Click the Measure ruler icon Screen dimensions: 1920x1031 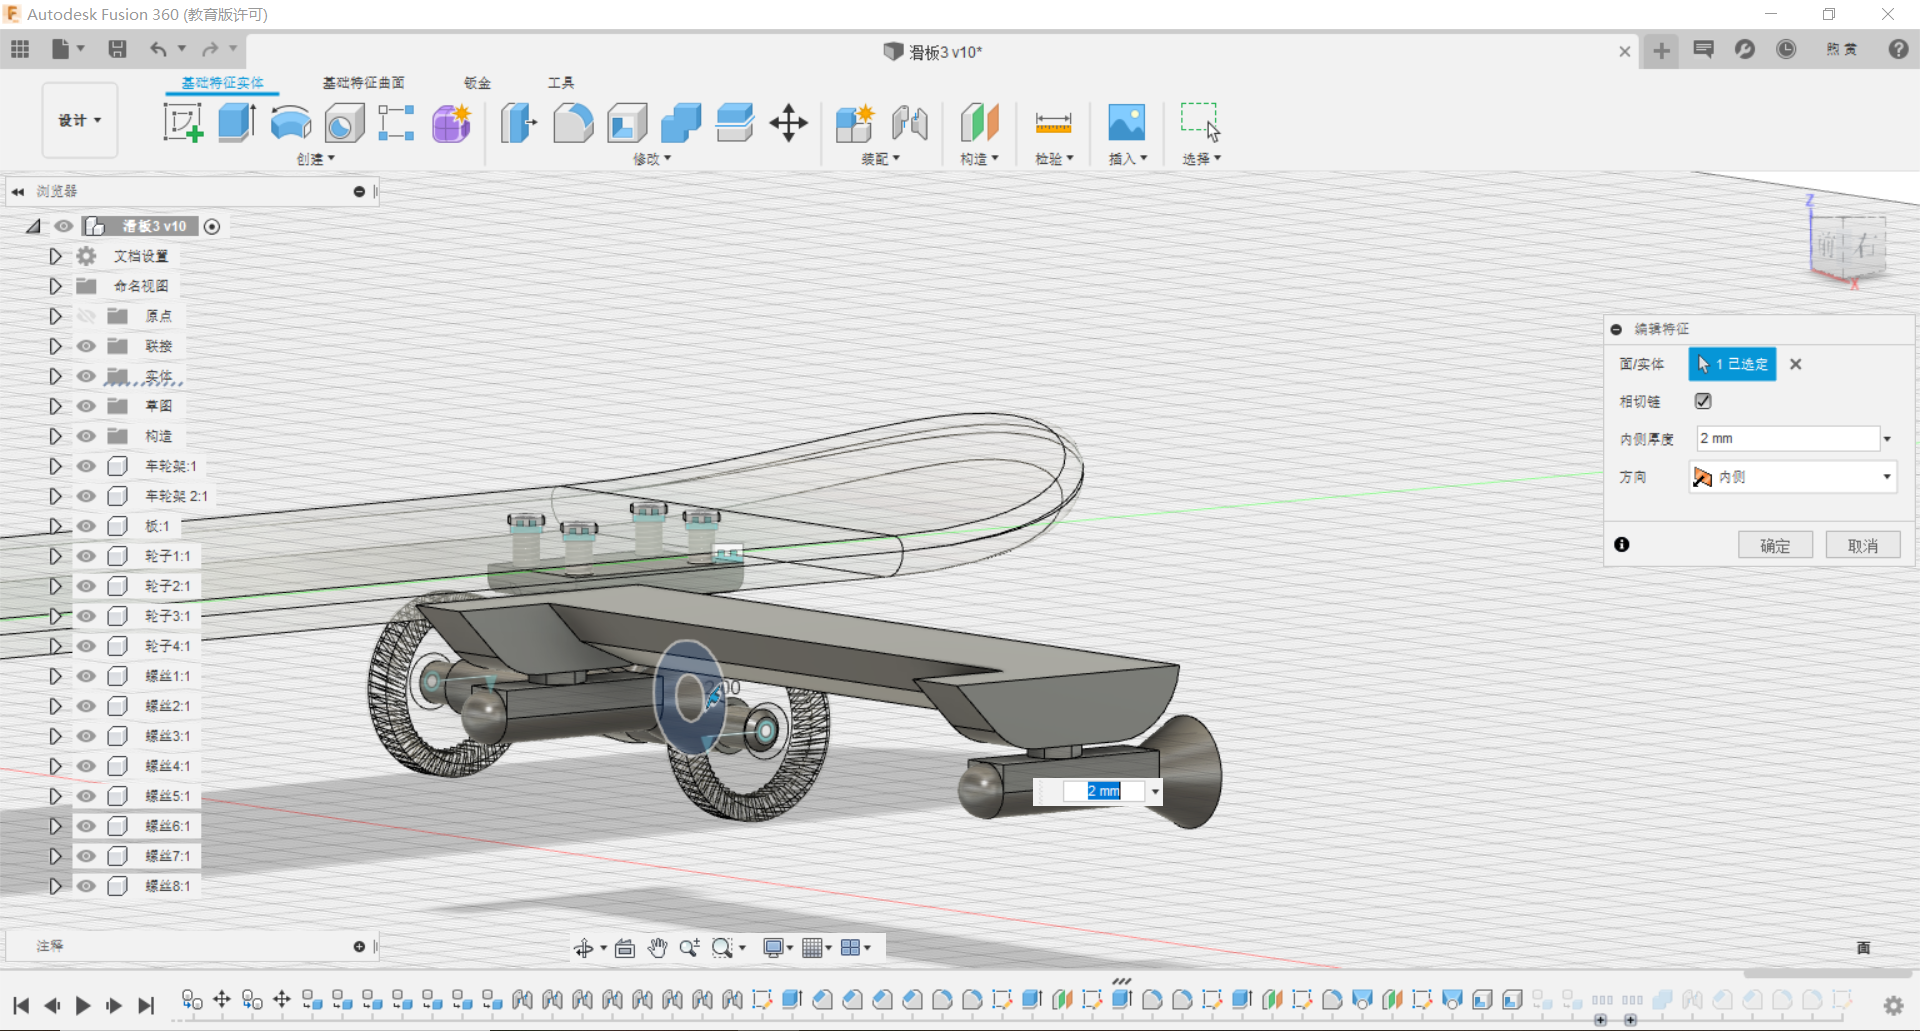(1054, 123)
